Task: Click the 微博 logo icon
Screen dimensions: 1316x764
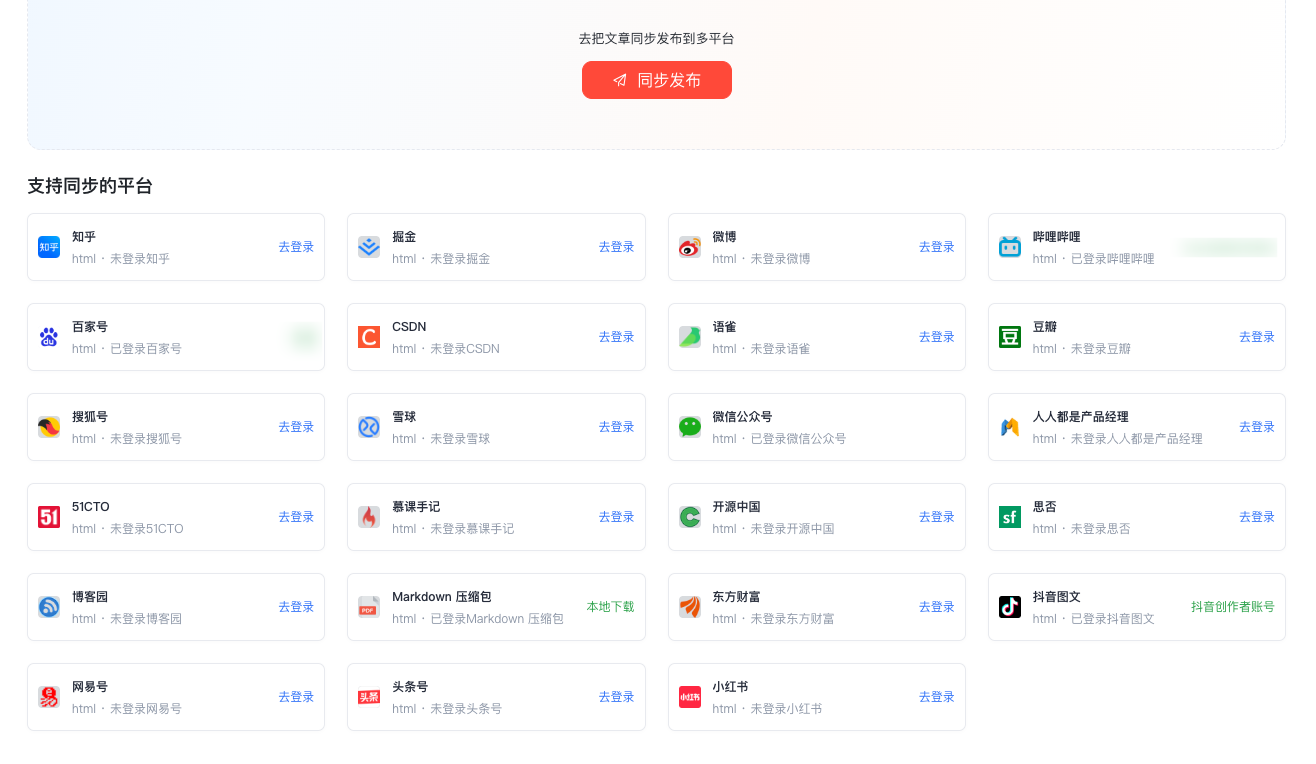Action: (x=690, y=247)
